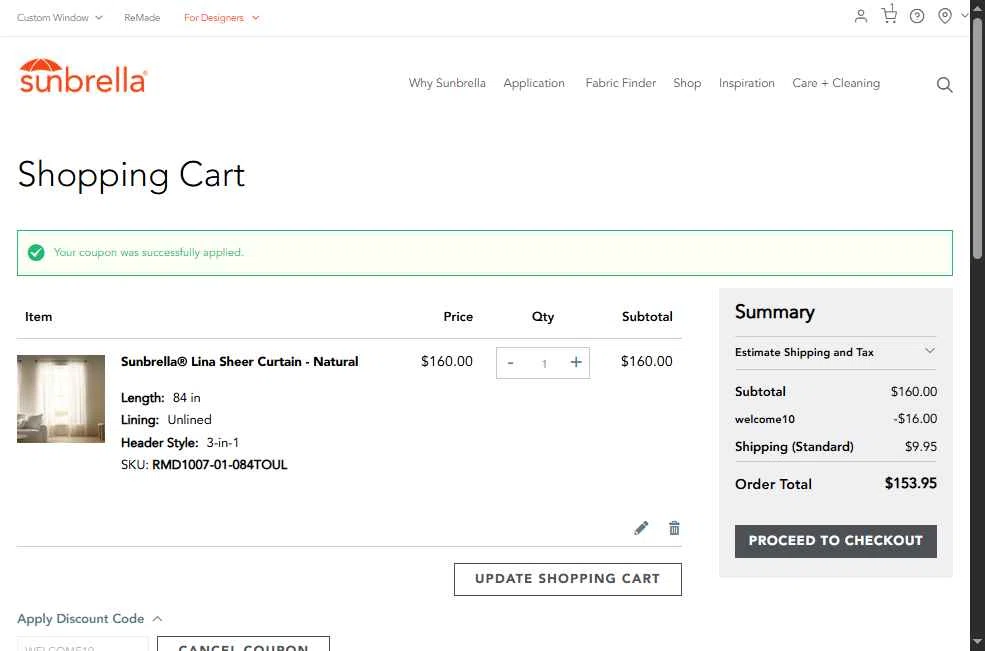Click the Sunbrella logo
Viewport: 985px width, 651px height.
83,76
